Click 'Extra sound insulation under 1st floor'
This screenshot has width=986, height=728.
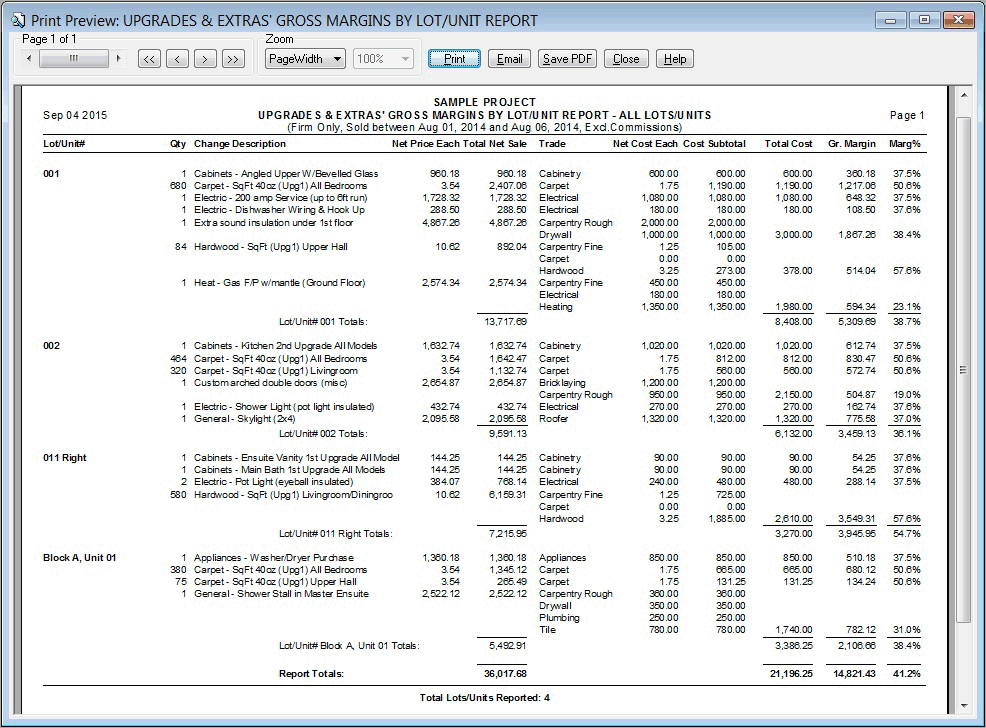[274, 223]
